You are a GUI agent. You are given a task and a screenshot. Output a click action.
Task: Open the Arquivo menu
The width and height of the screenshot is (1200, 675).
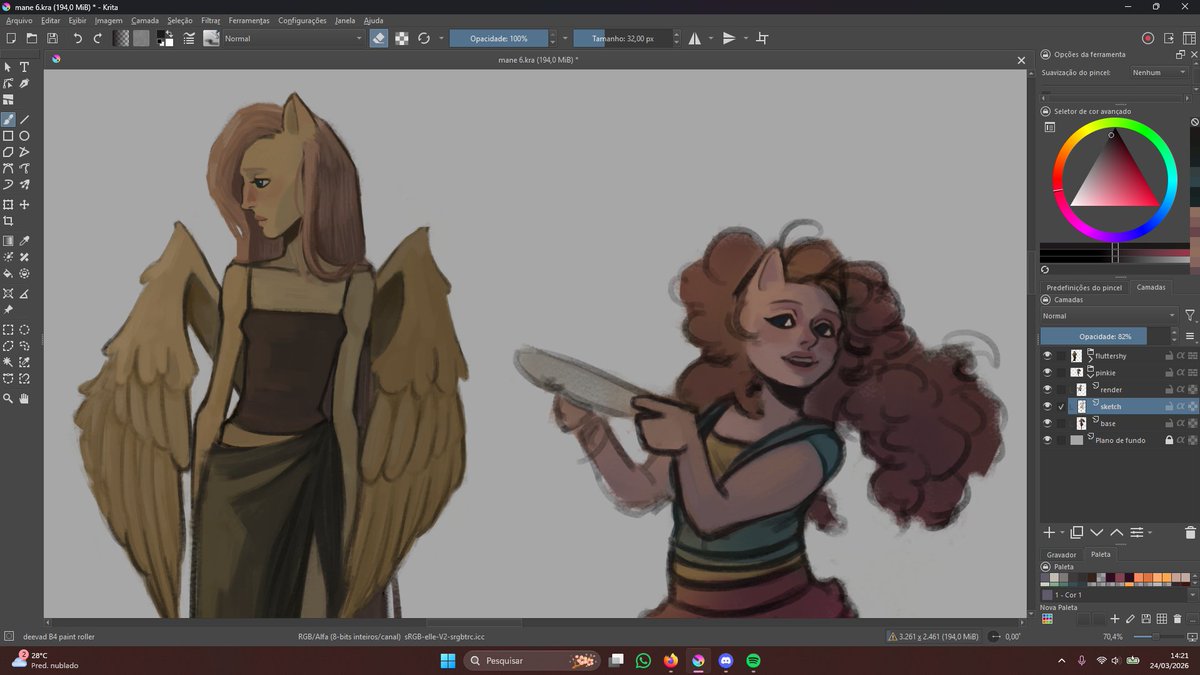19,20
